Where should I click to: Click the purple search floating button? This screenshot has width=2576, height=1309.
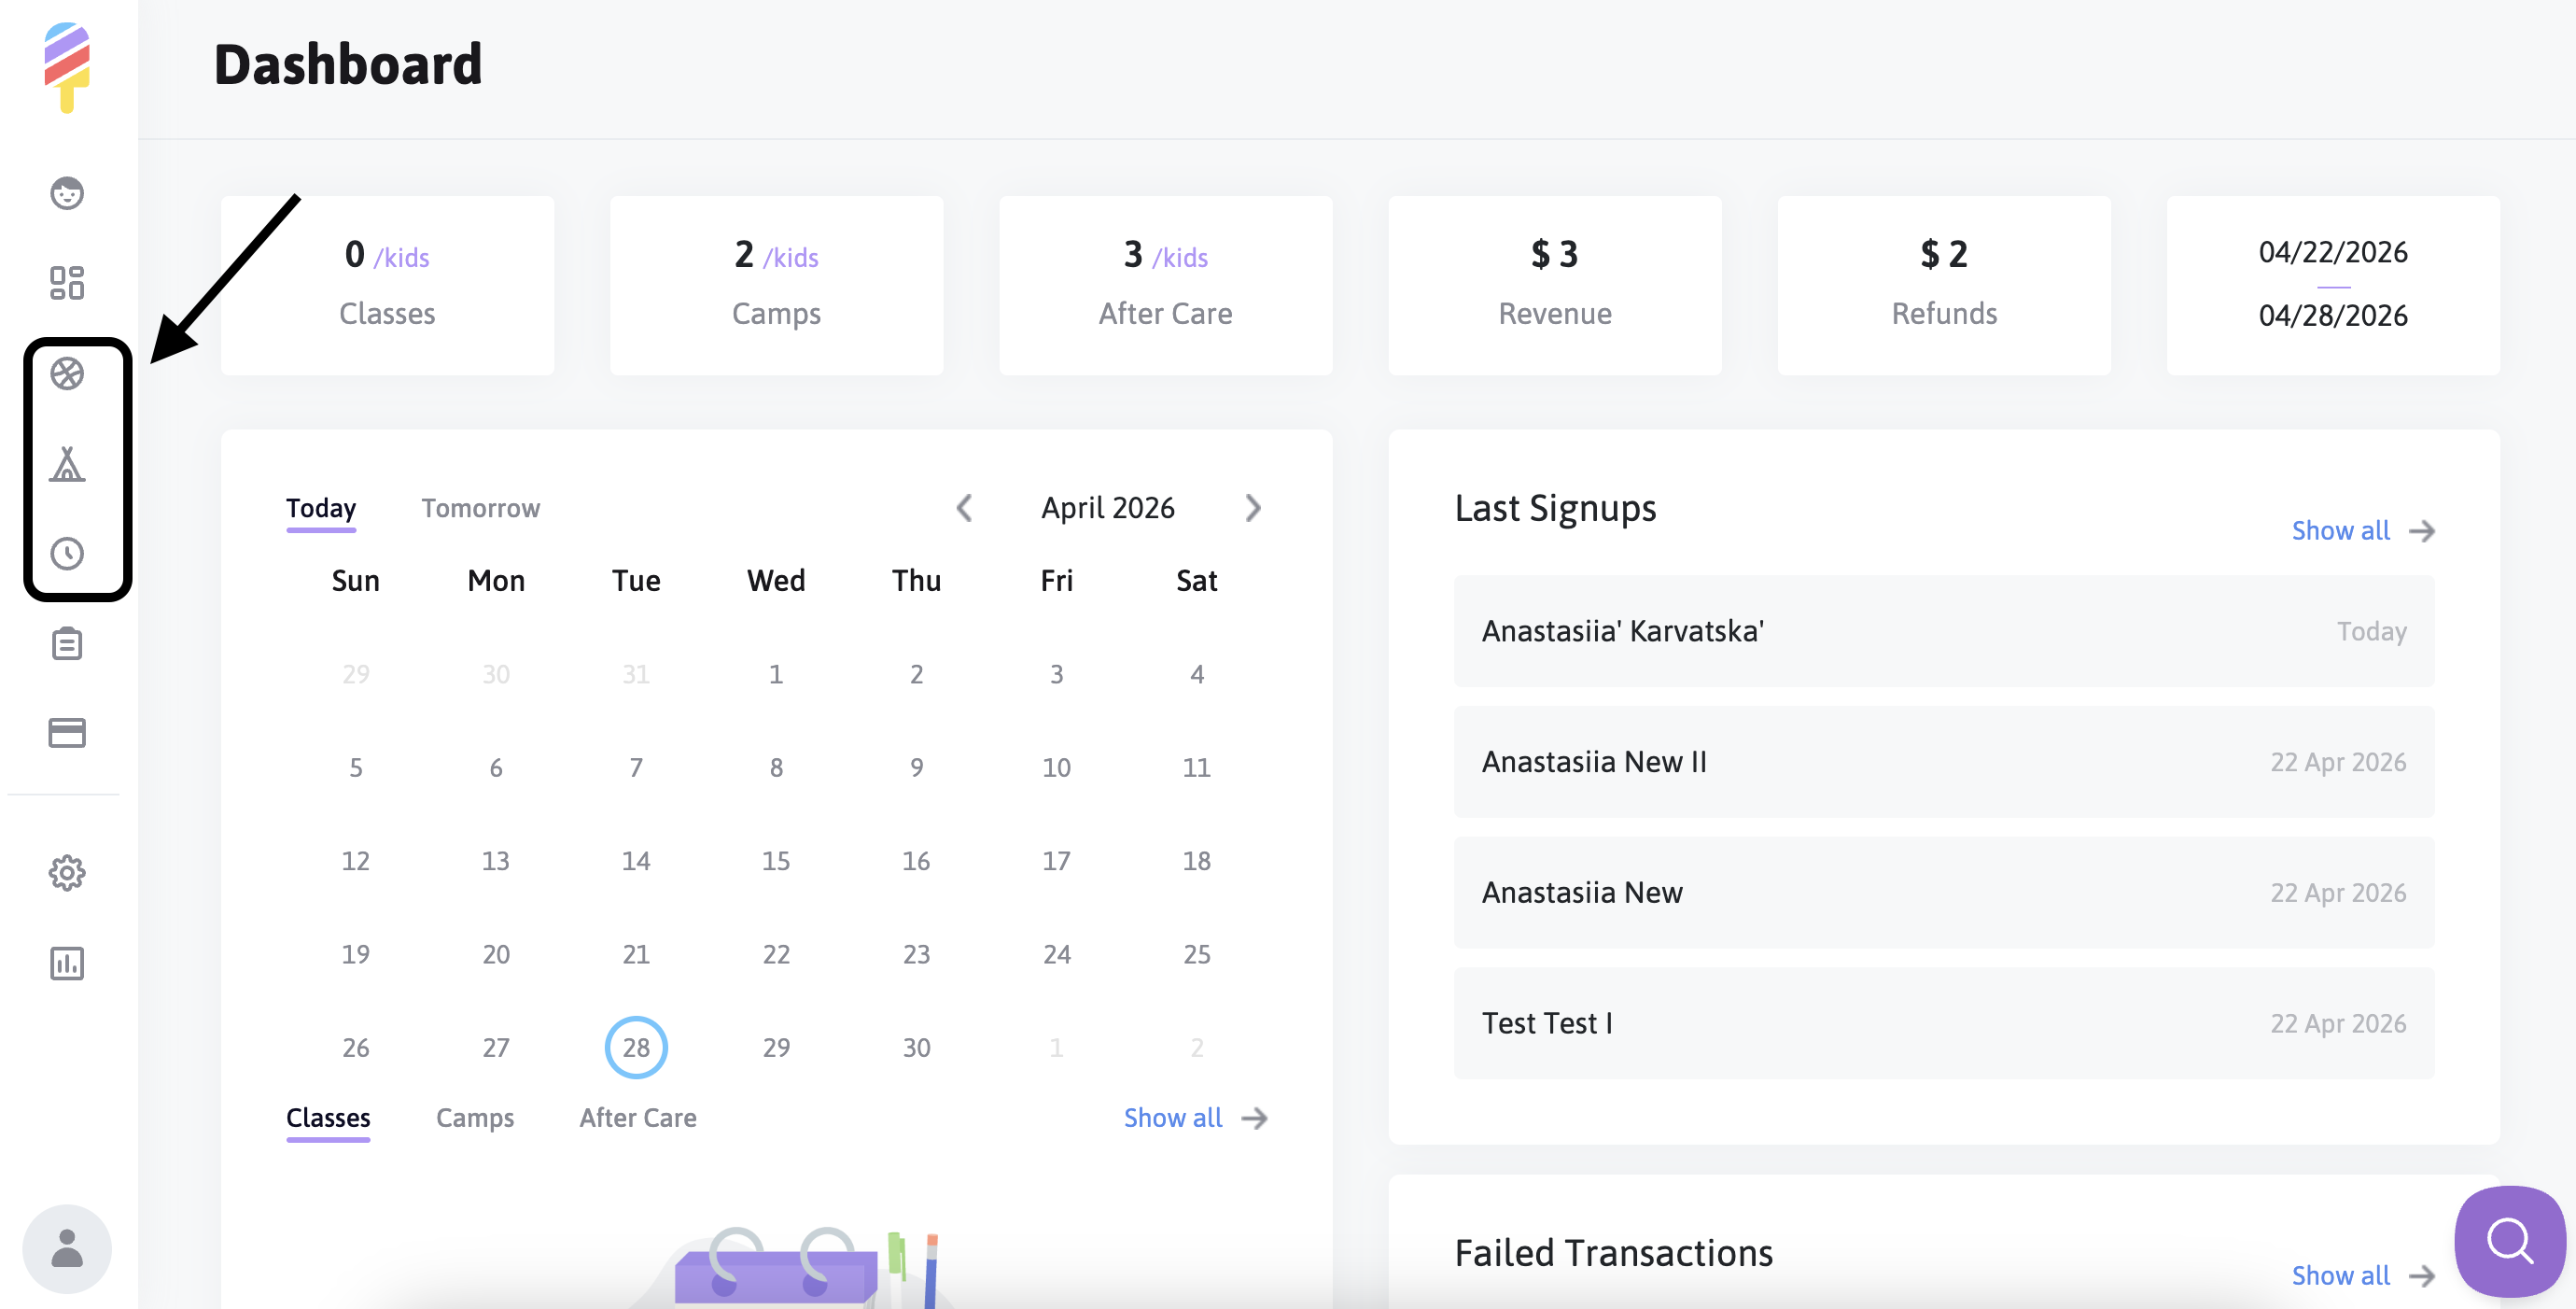click(x=2508, y=1241)
